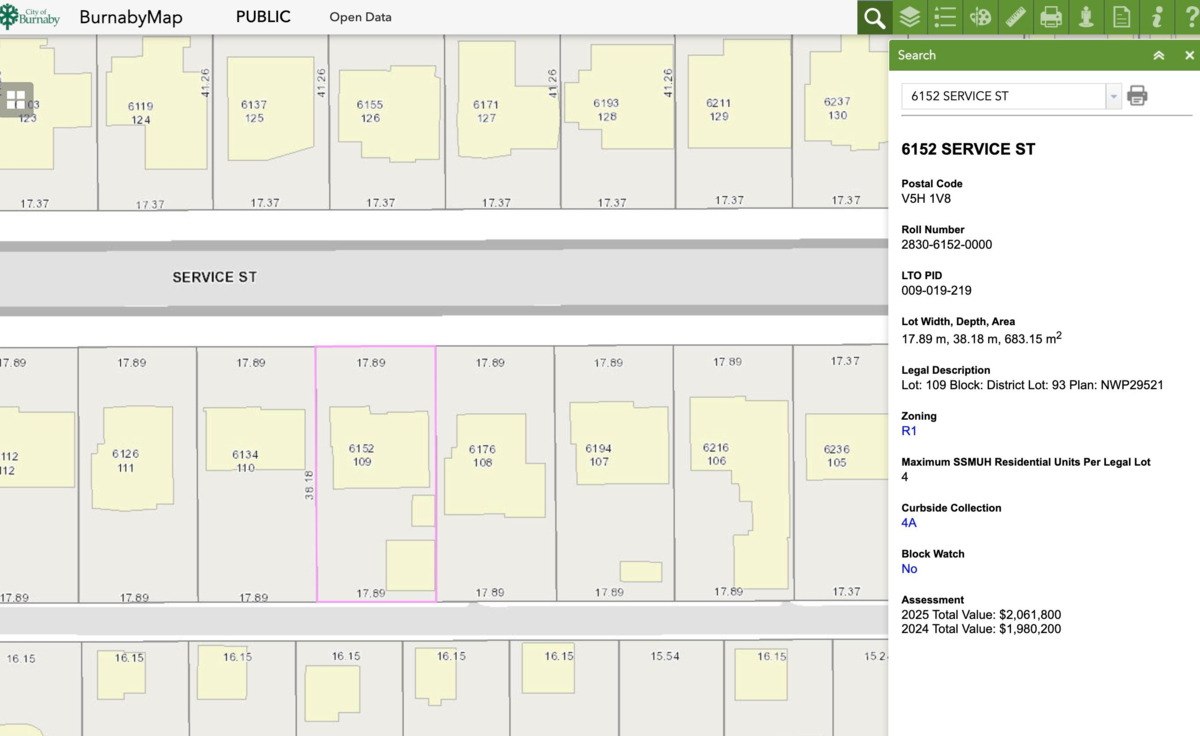Open the document report icon
The width and height of the screenshot is (1200, 736).
(1122, 17)
